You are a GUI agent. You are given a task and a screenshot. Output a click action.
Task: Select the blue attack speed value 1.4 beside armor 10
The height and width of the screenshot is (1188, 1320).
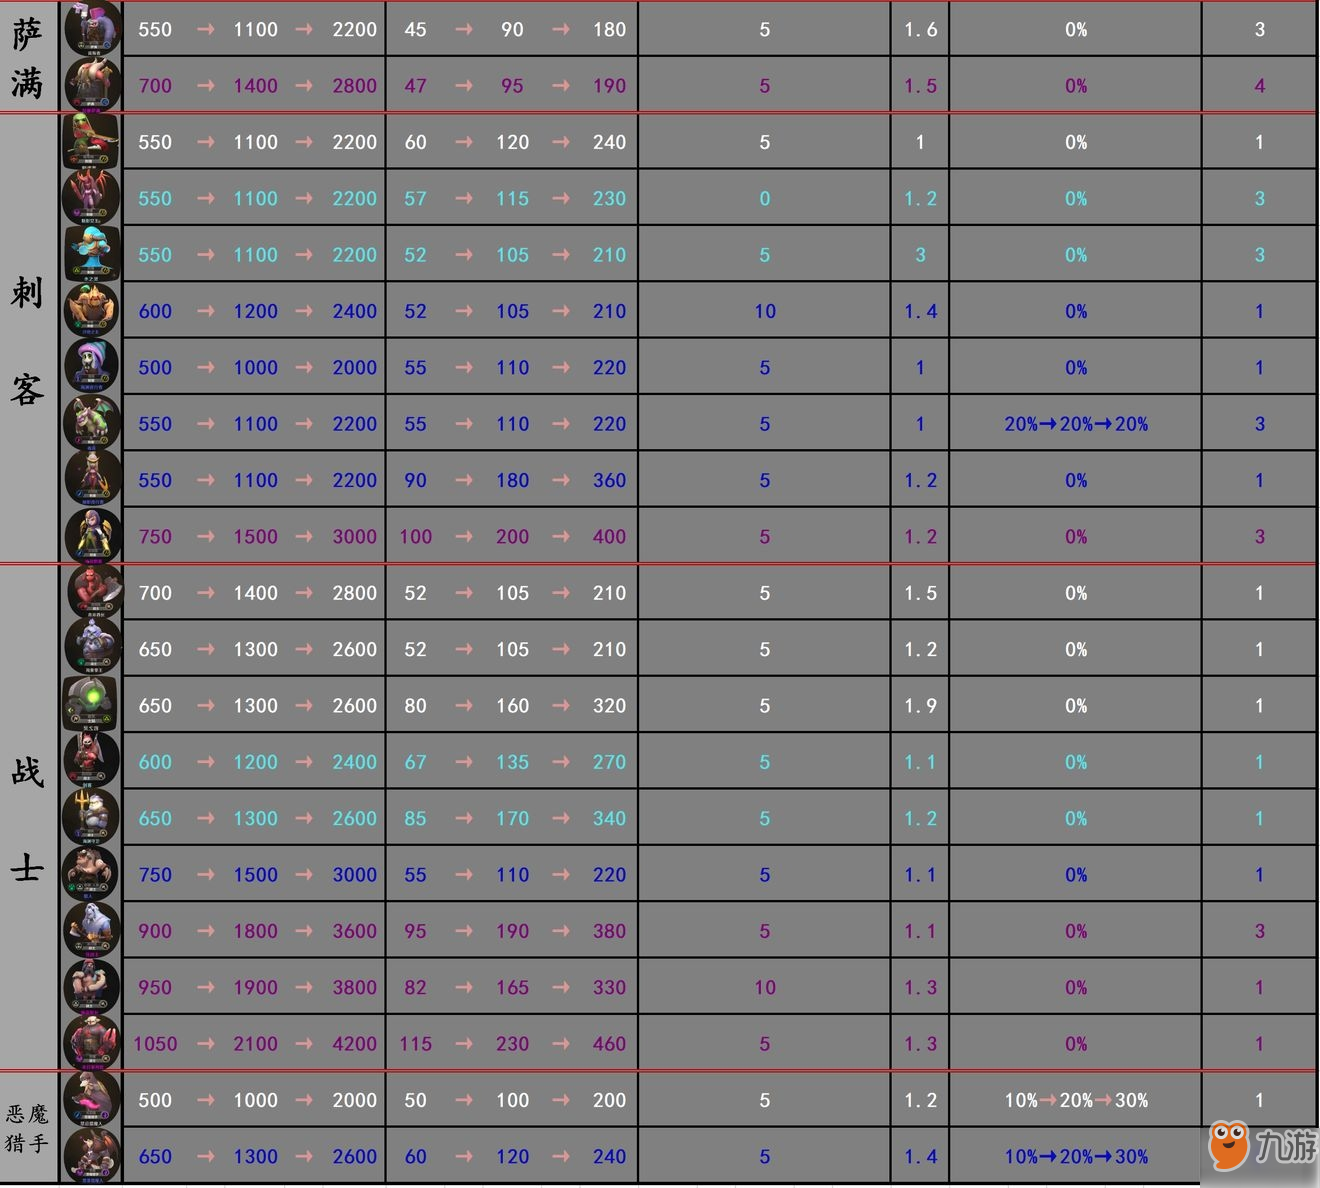[920, 311]
